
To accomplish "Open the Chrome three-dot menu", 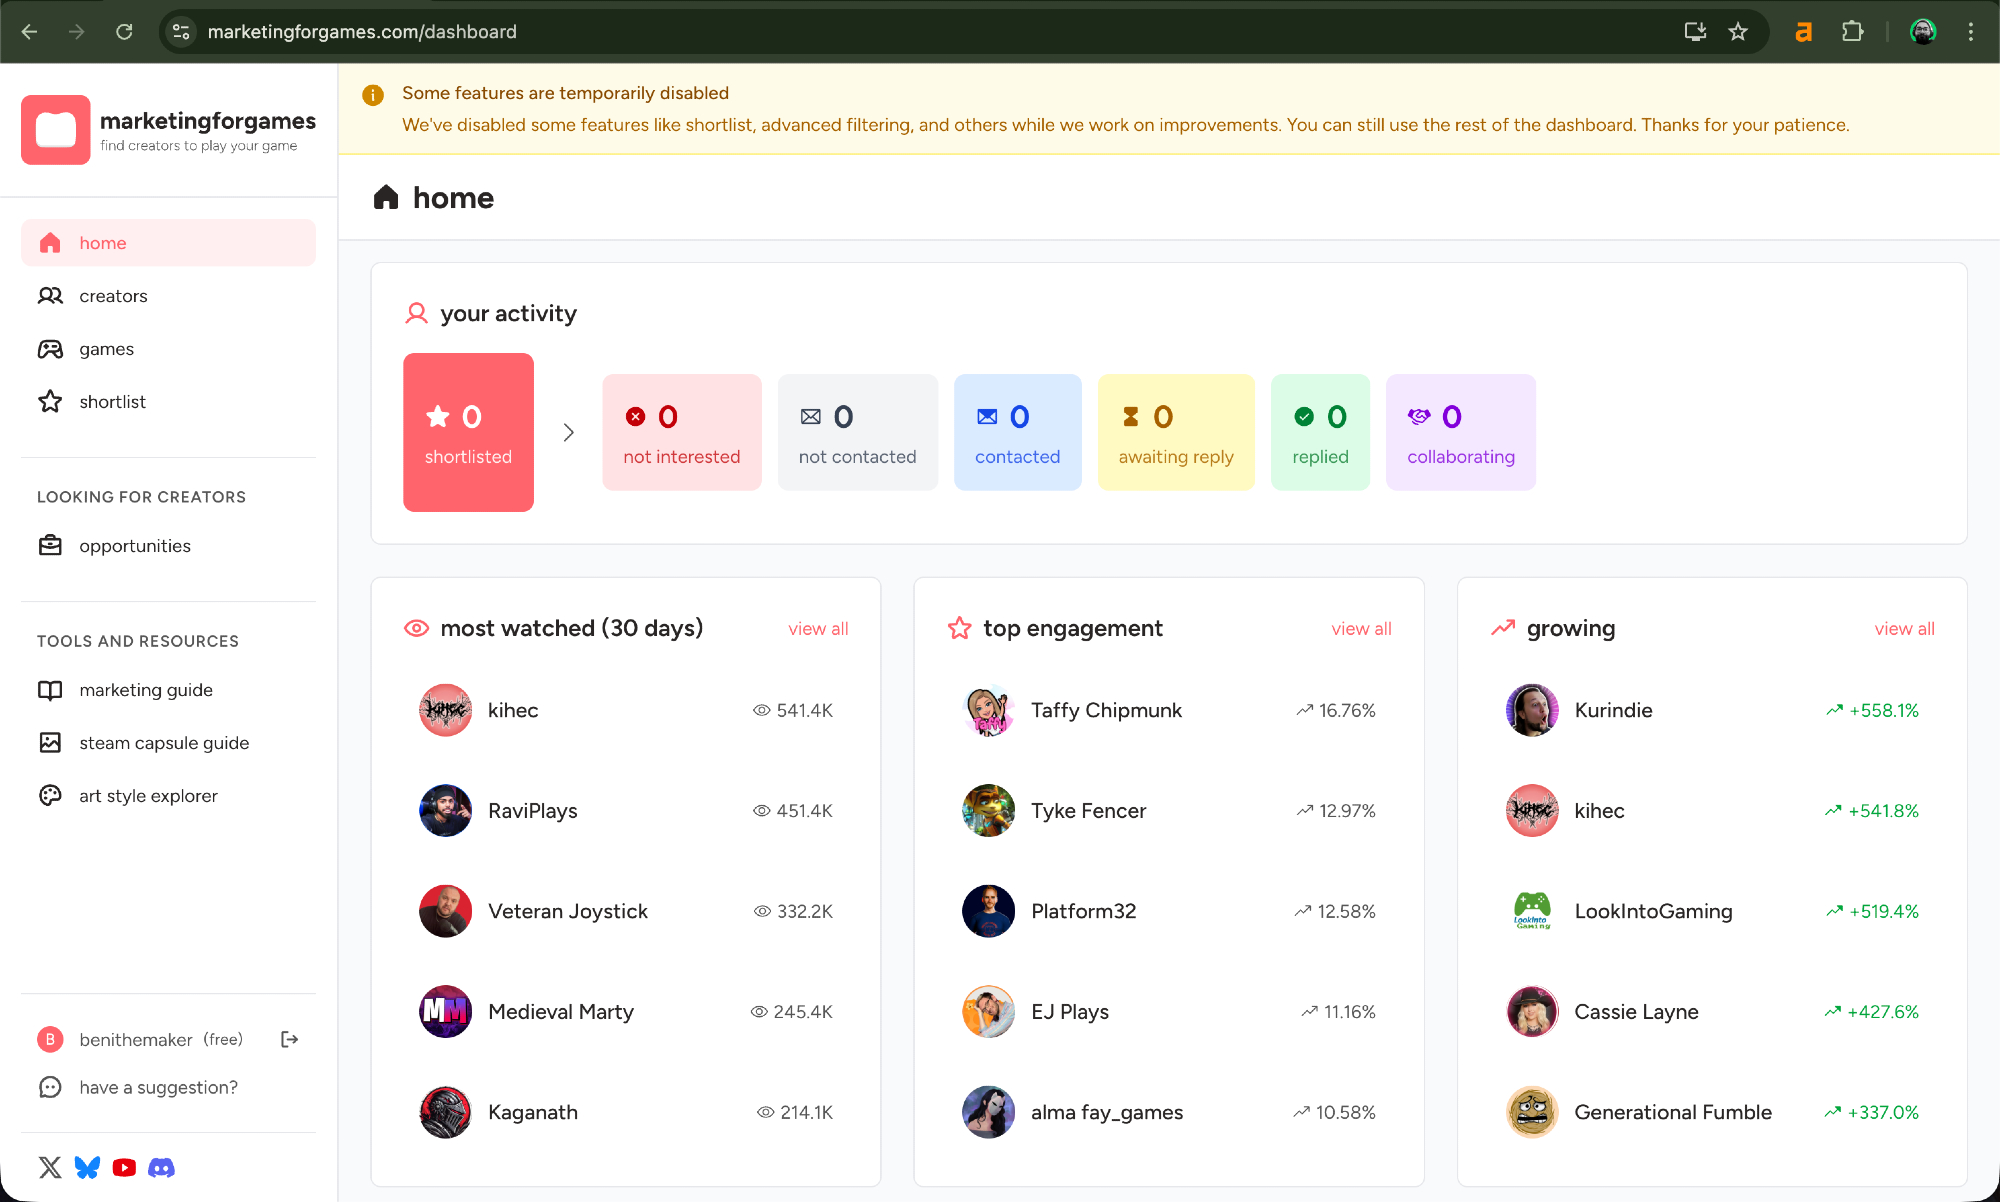I will point(1970,32).
